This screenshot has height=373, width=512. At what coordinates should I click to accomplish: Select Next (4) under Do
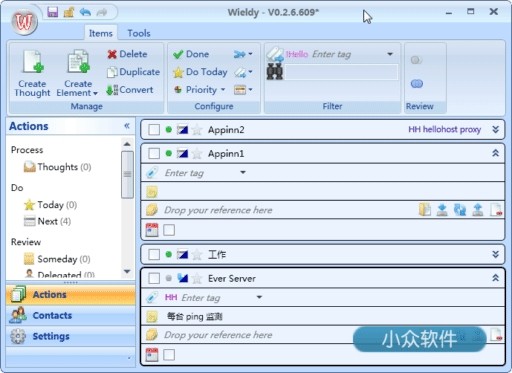pos(47,221)
